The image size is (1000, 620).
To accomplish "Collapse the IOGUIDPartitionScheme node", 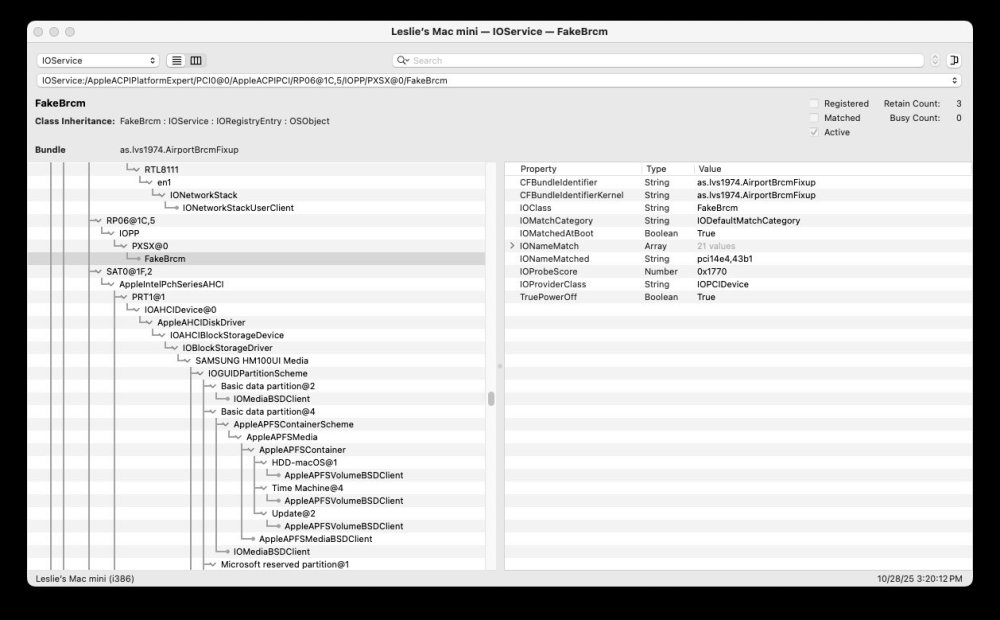I will (x=200, y=374).
